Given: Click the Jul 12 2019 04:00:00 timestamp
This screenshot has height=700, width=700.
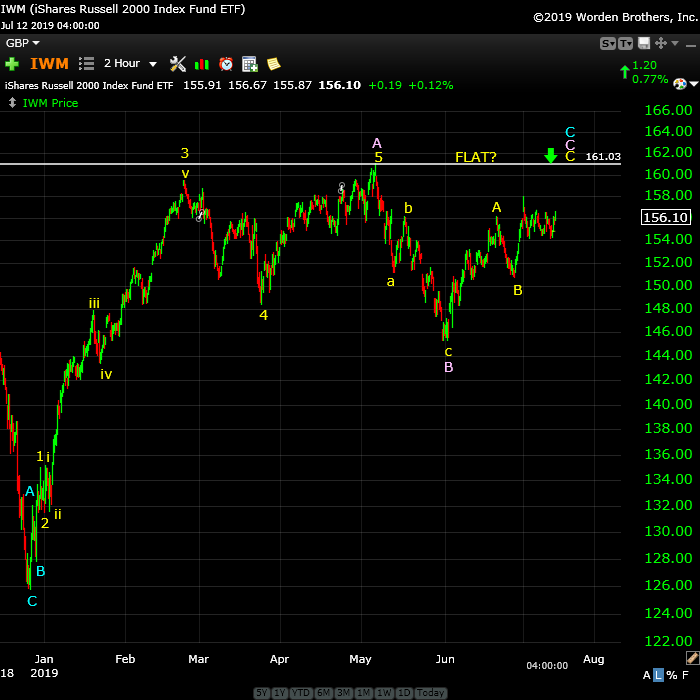Looking at the screenshot, I should click(50, 26).
